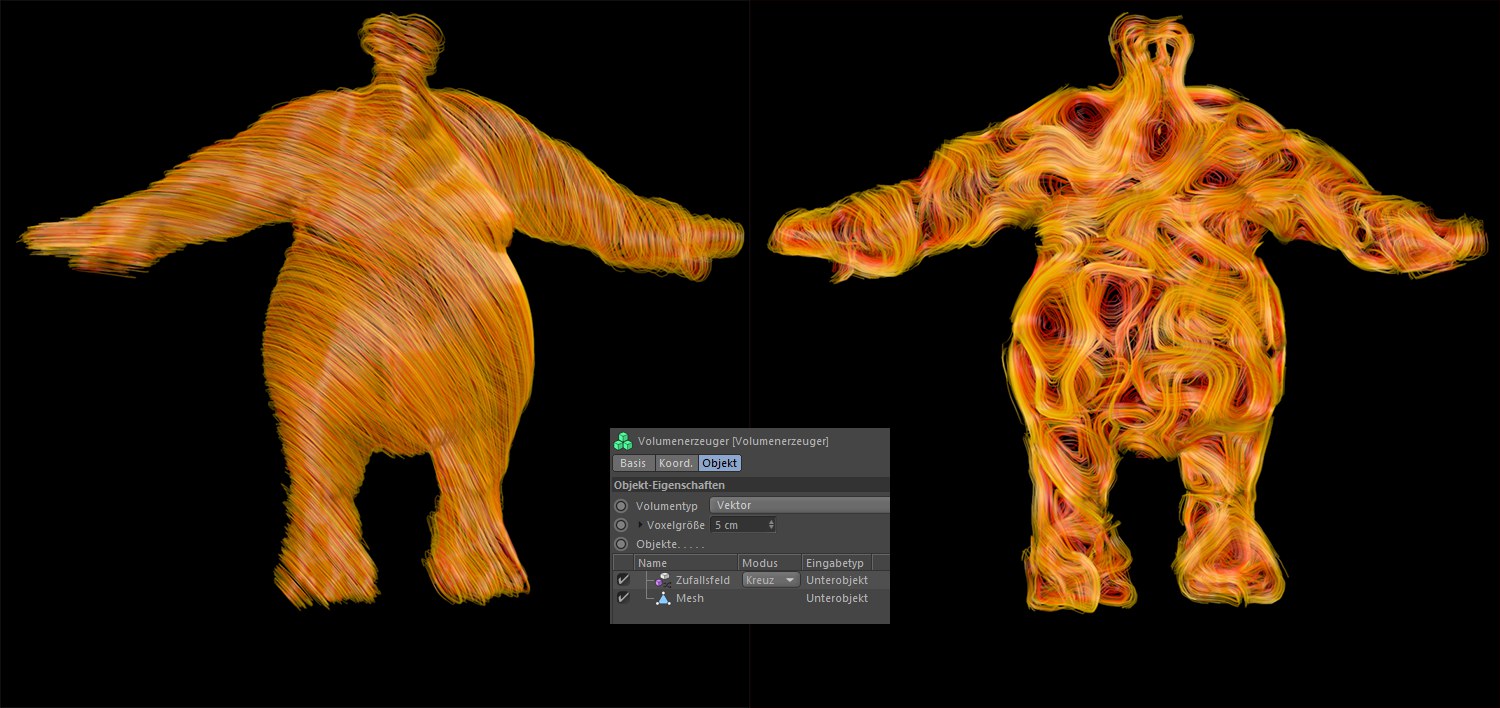
Task: Click the Zufallsfeld random field icon
Action: tap(662, 580)
